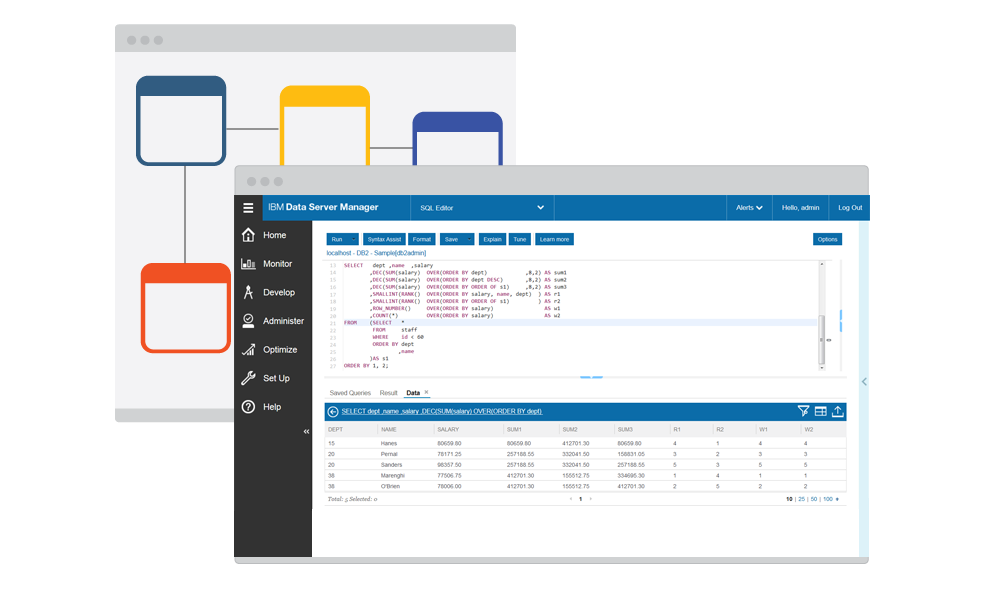Screen dimensions: 1000x600
Task: Select the O'Brien row name cell
Action: [390, 487]
